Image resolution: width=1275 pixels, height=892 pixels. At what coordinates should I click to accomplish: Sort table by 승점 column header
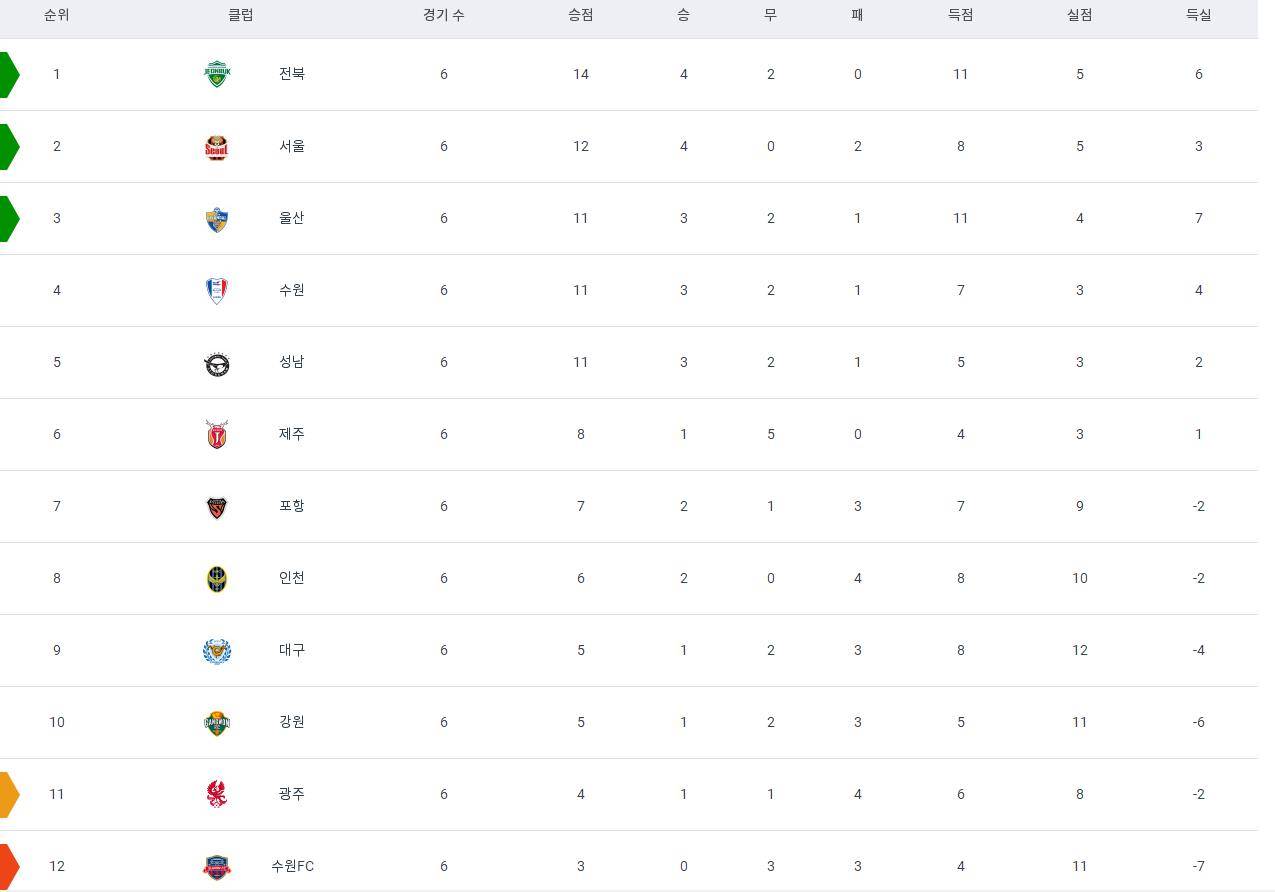coord(580,15)
